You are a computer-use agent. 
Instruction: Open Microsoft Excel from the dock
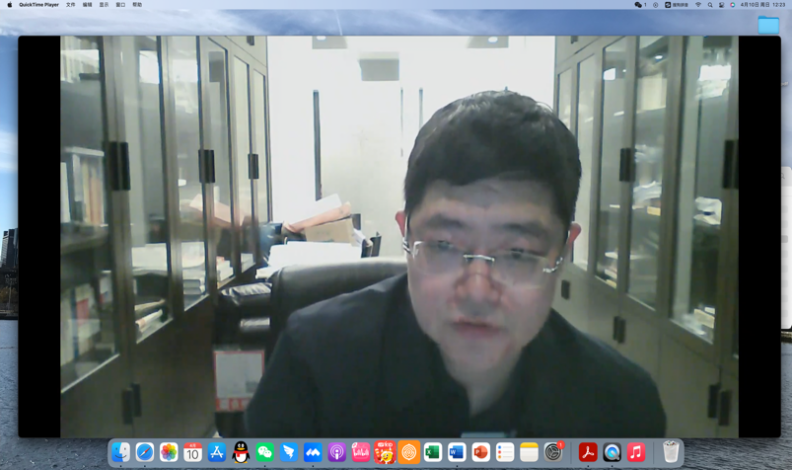(433, 452)
